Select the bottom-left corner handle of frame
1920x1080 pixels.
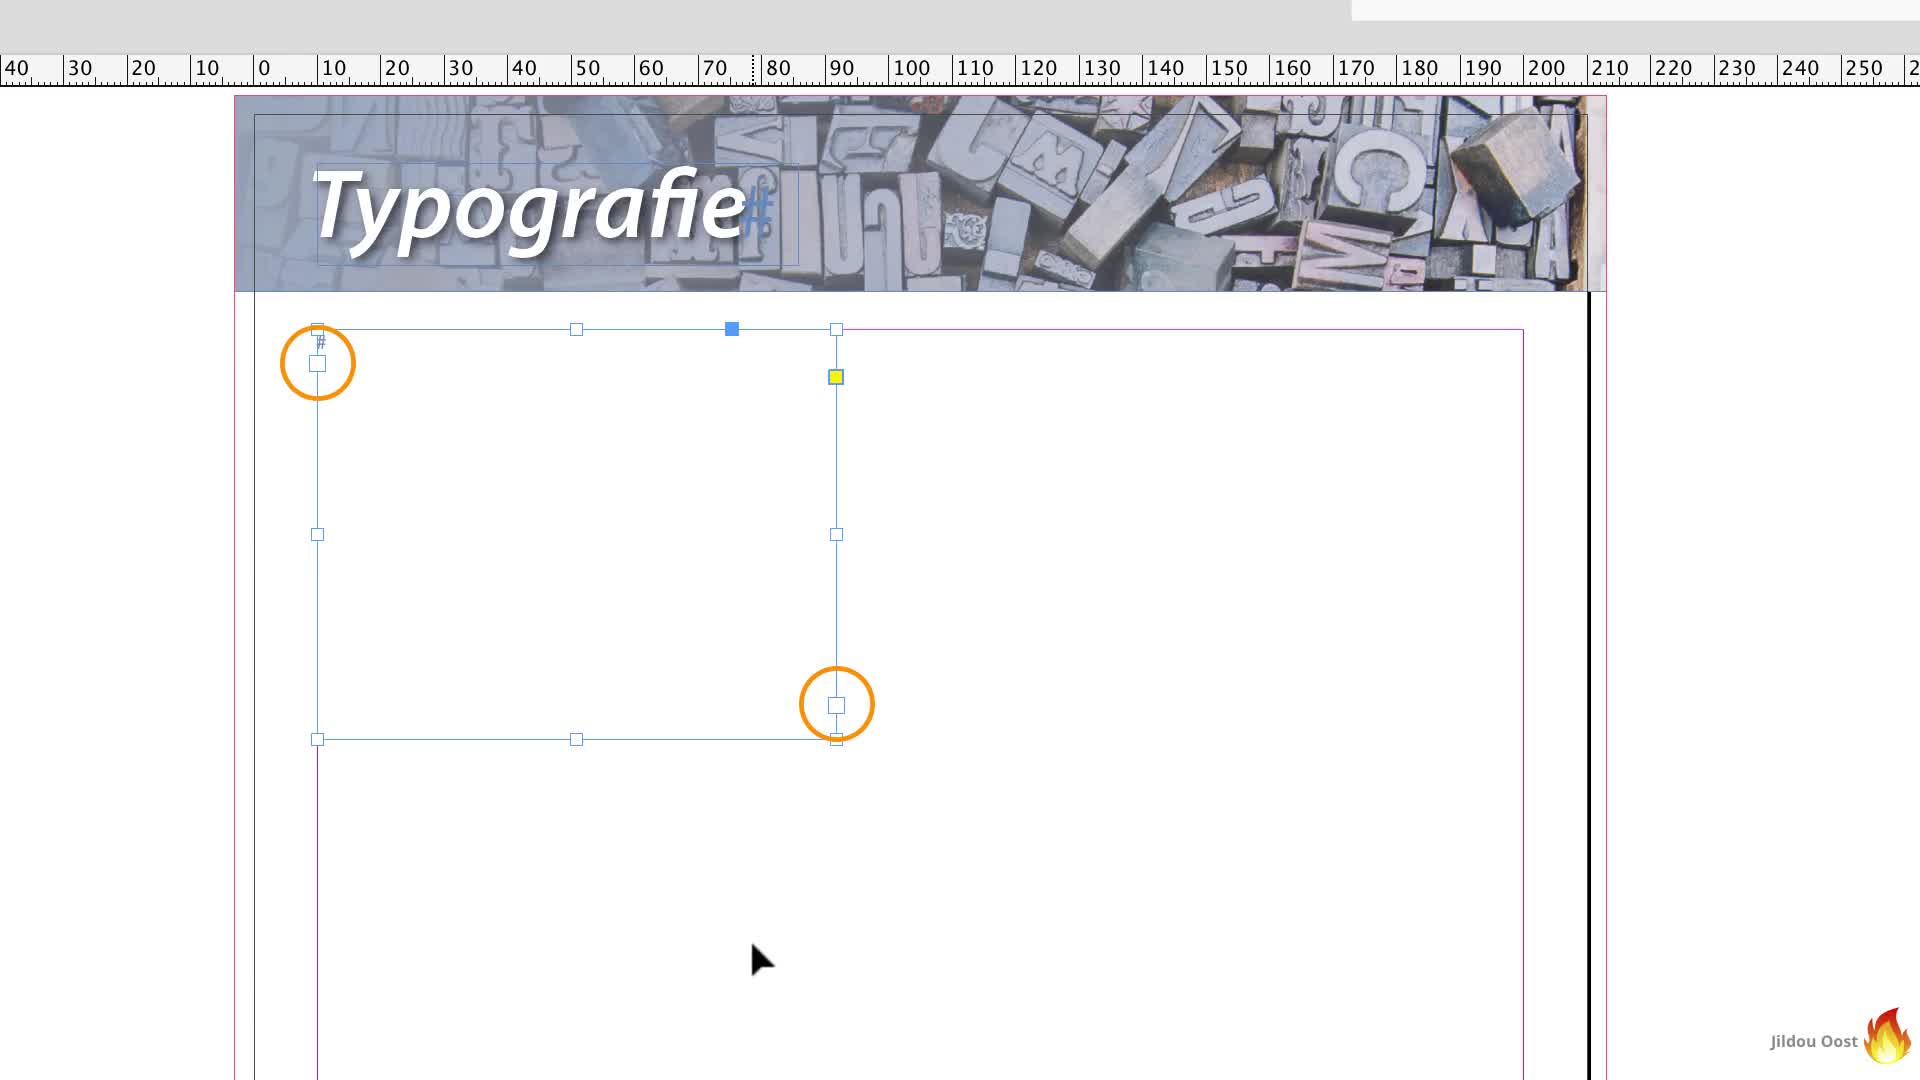click(x=318, y=740)
